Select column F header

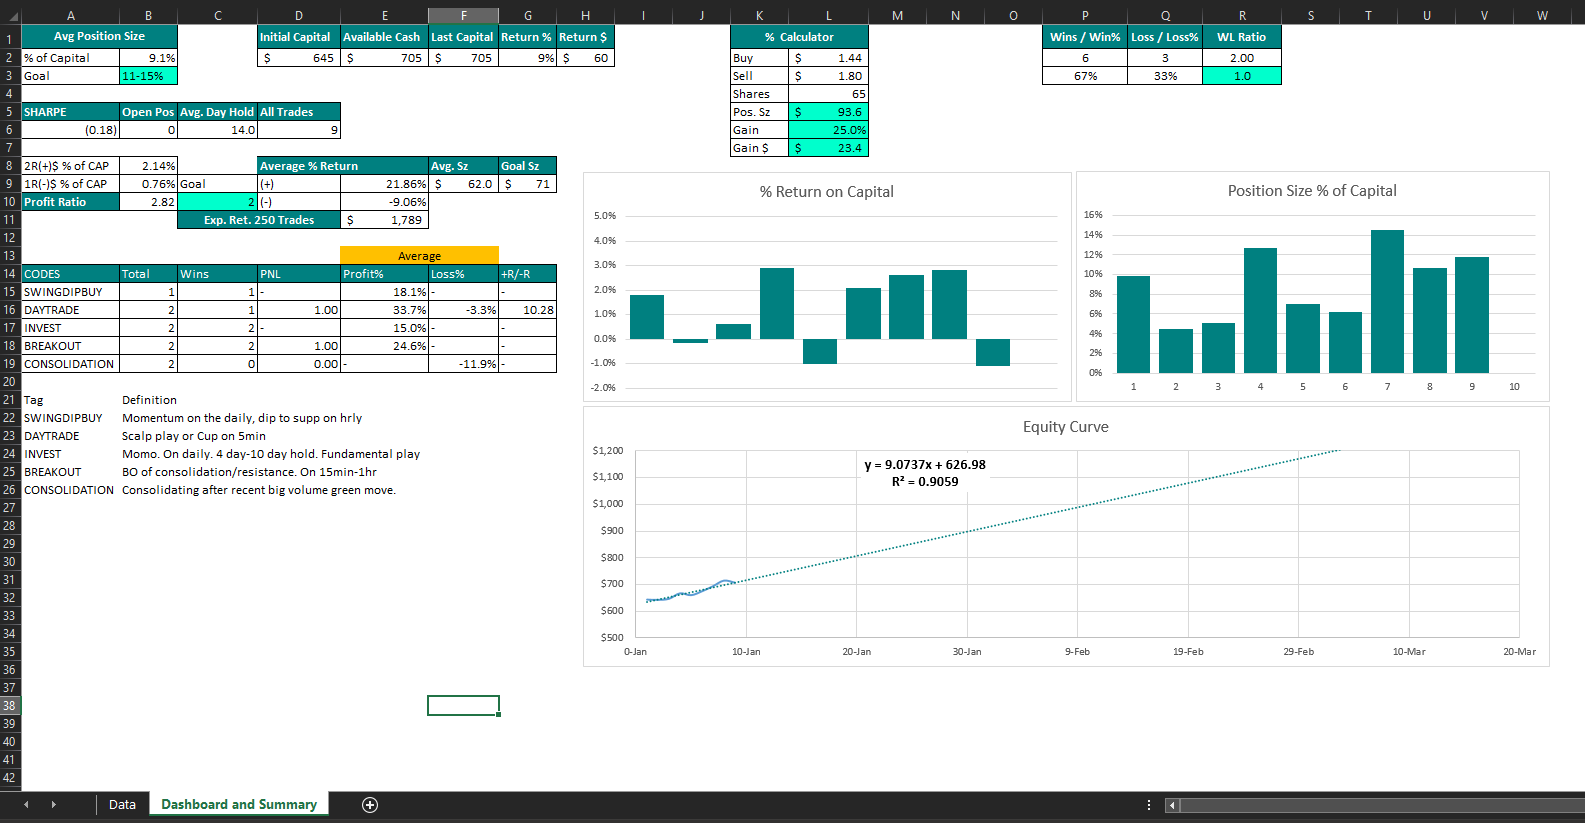coord(463,15)
